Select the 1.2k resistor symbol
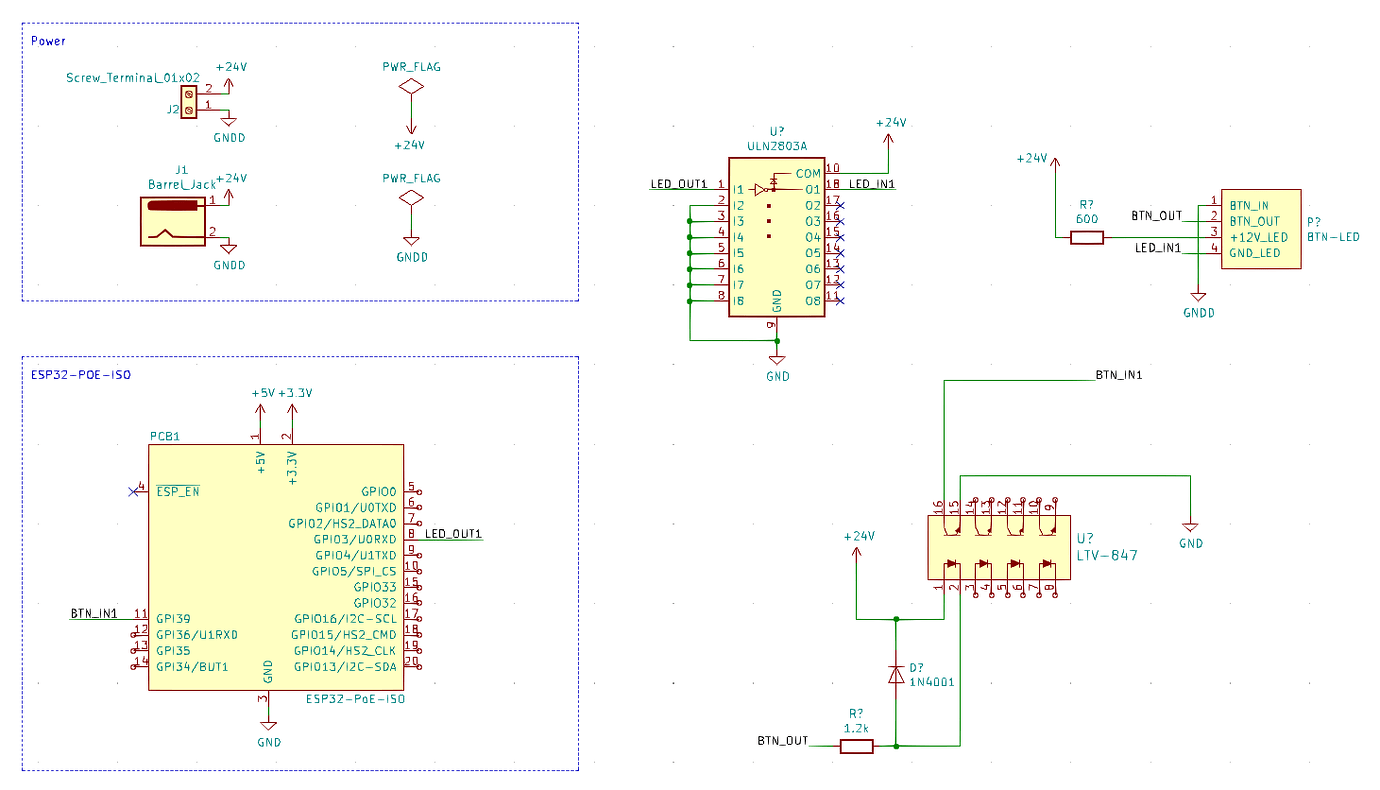Viewport: 1380px width, 790px height. point(856,746)
